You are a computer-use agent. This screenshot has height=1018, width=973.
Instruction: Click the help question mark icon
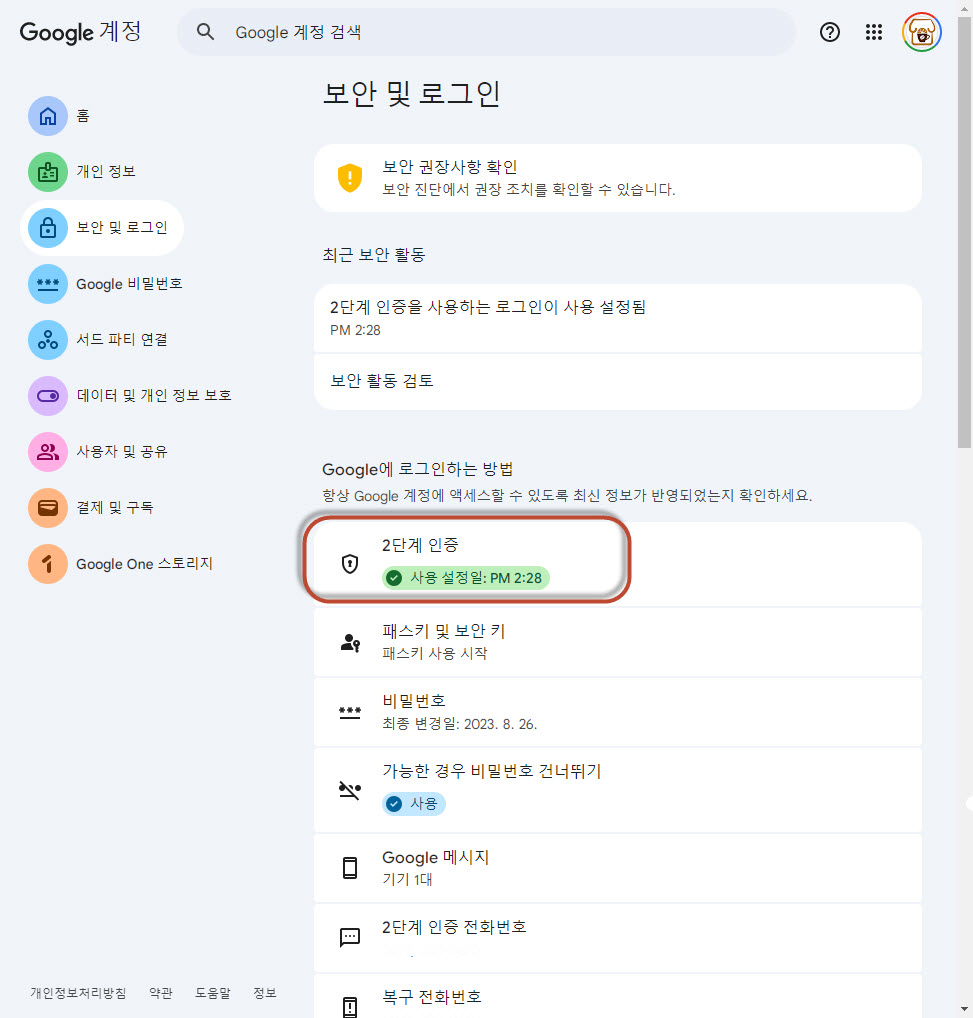[x=830, y=32]
